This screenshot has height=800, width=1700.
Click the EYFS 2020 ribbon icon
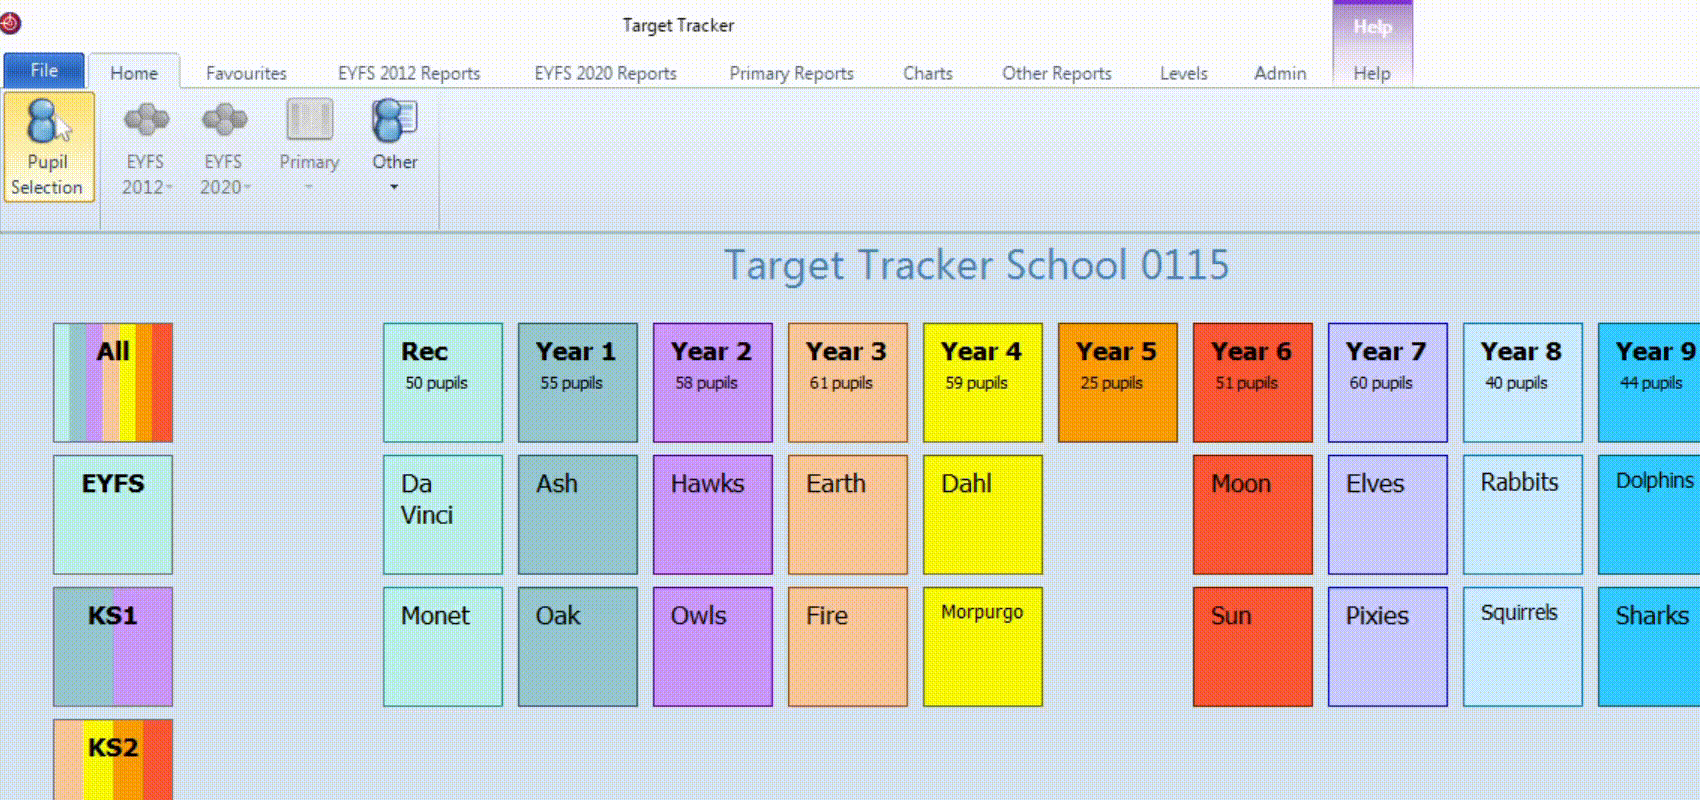coord(224,121)
